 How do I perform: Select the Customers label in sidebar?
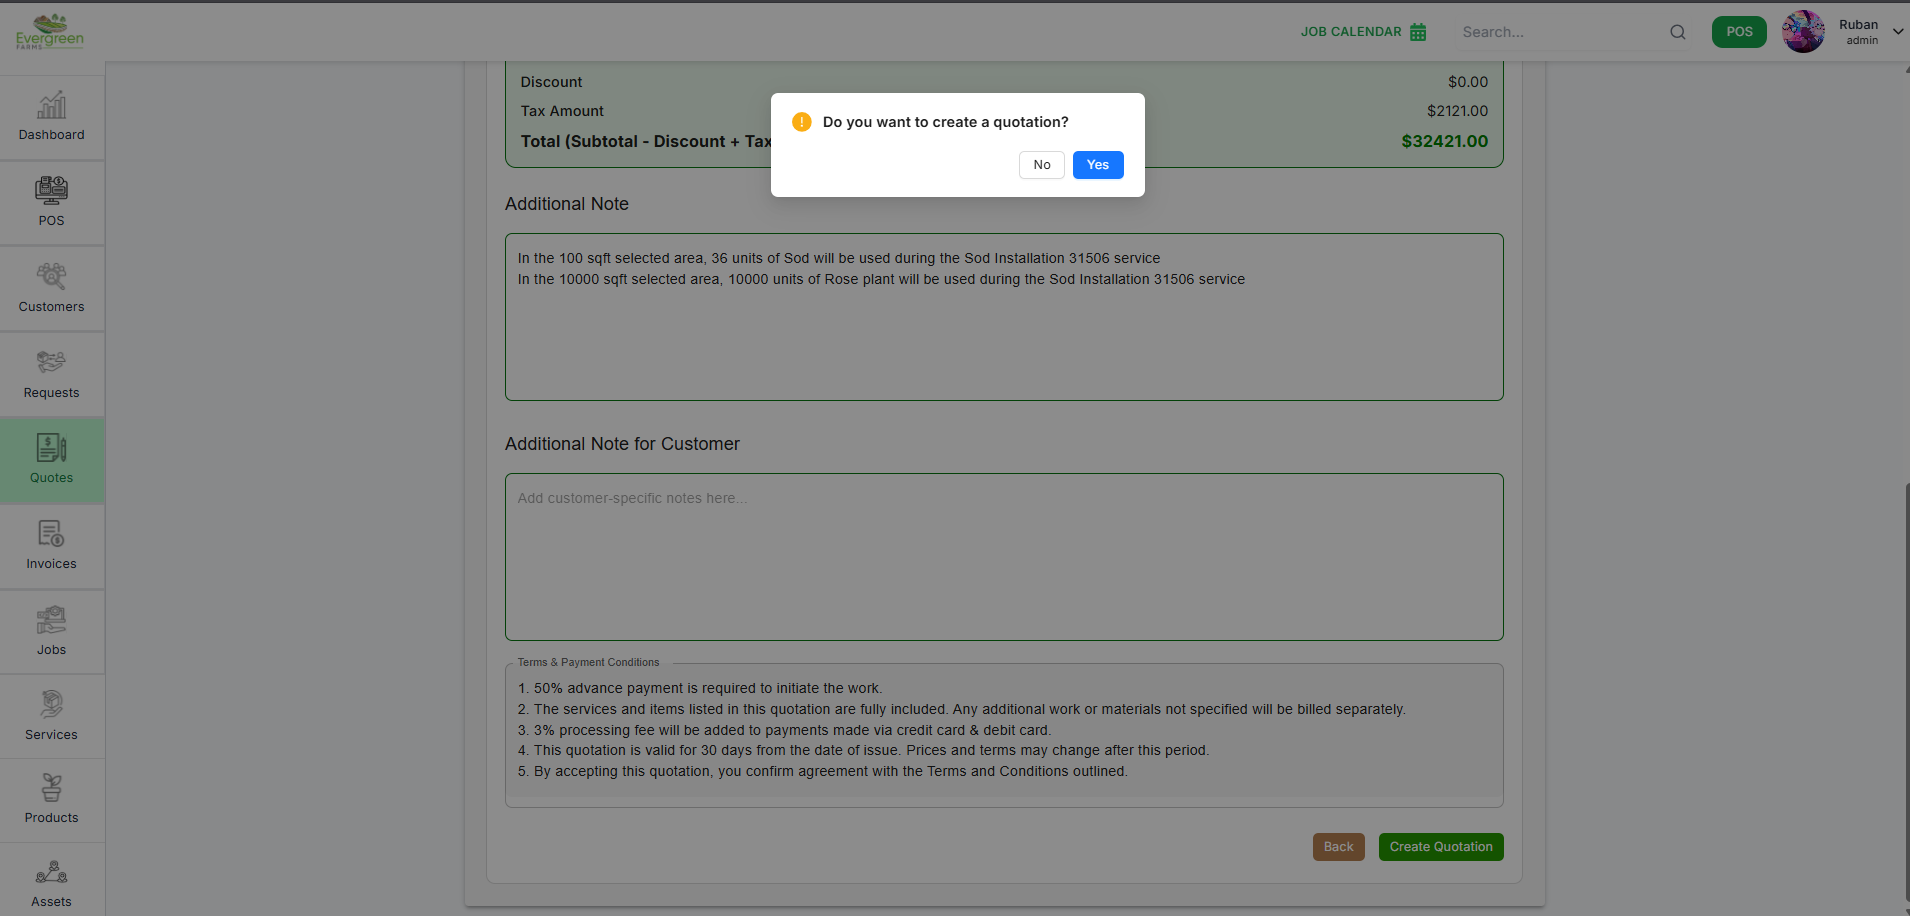tap(51, 307)
